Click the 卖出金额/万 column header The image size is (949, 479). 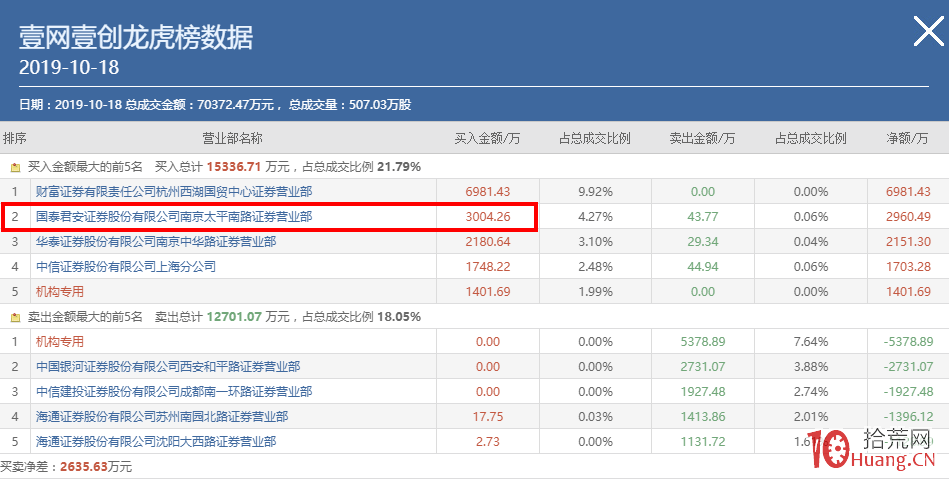tap(702, 138)
